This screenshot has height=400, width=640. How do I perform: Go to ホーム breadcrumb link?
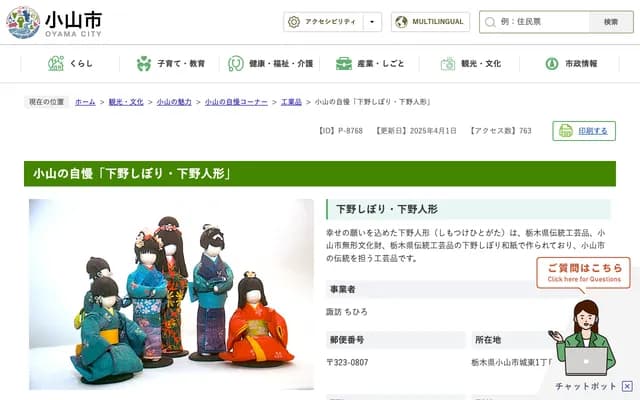[85, 102]
